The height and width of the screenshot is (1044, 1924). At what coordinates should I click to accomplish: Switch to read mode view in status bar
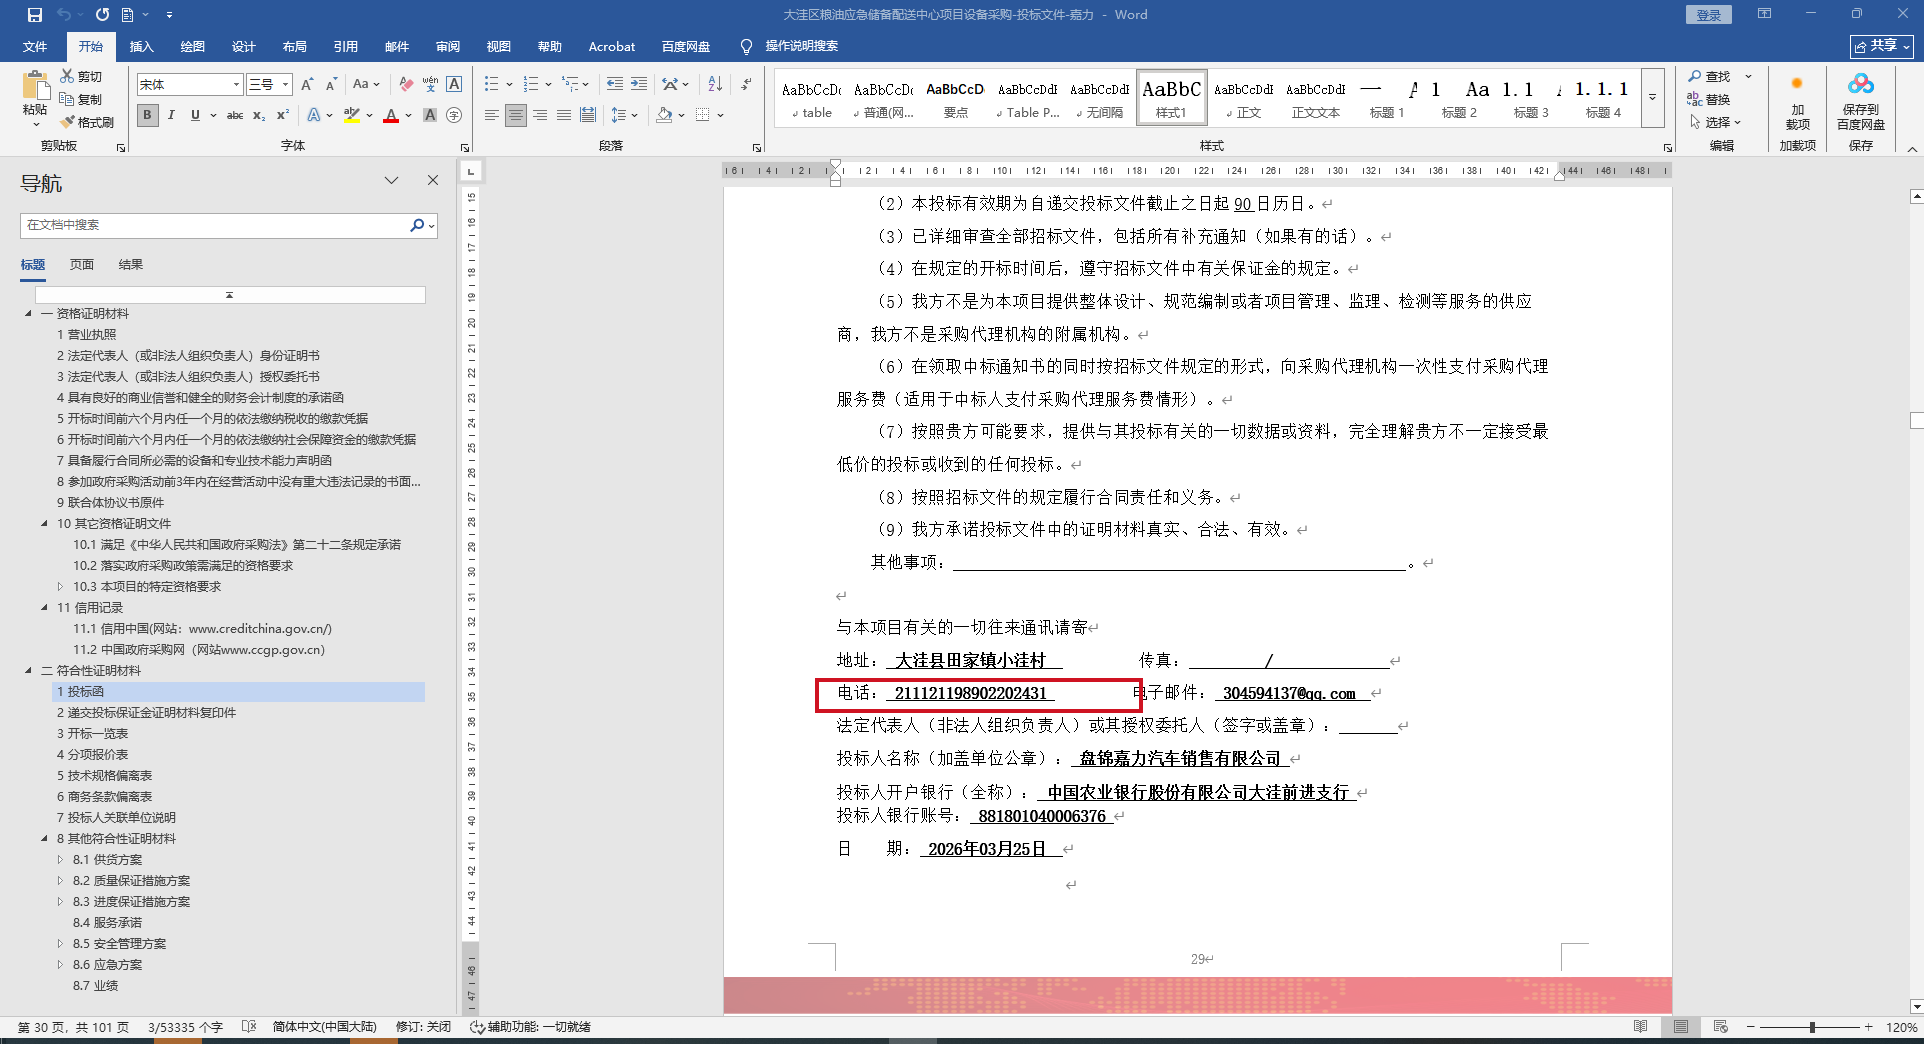click(1641, 1027)
